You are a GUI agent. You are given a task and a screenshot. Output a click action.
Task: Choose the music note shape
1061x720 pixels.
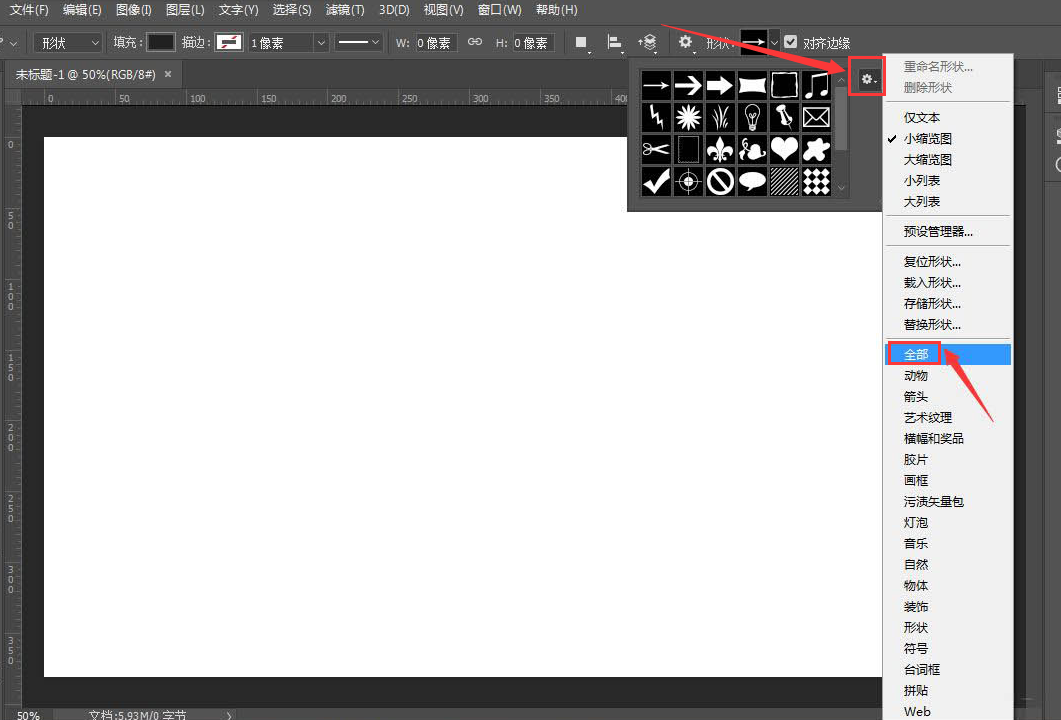(817, 86)
